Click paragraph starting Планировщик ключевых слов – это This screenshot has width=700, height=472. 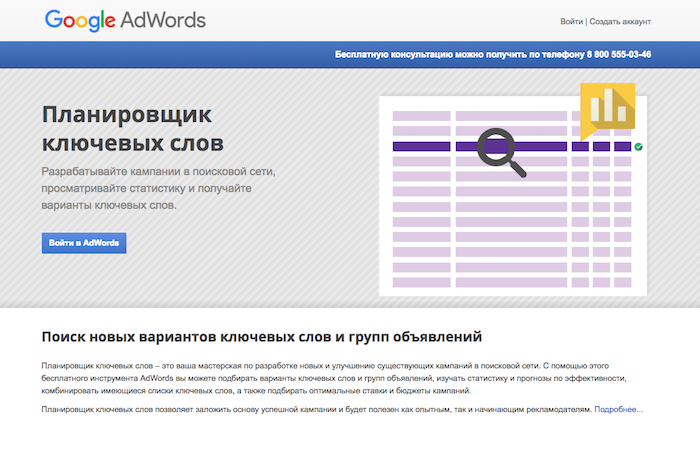pos(334,378)
